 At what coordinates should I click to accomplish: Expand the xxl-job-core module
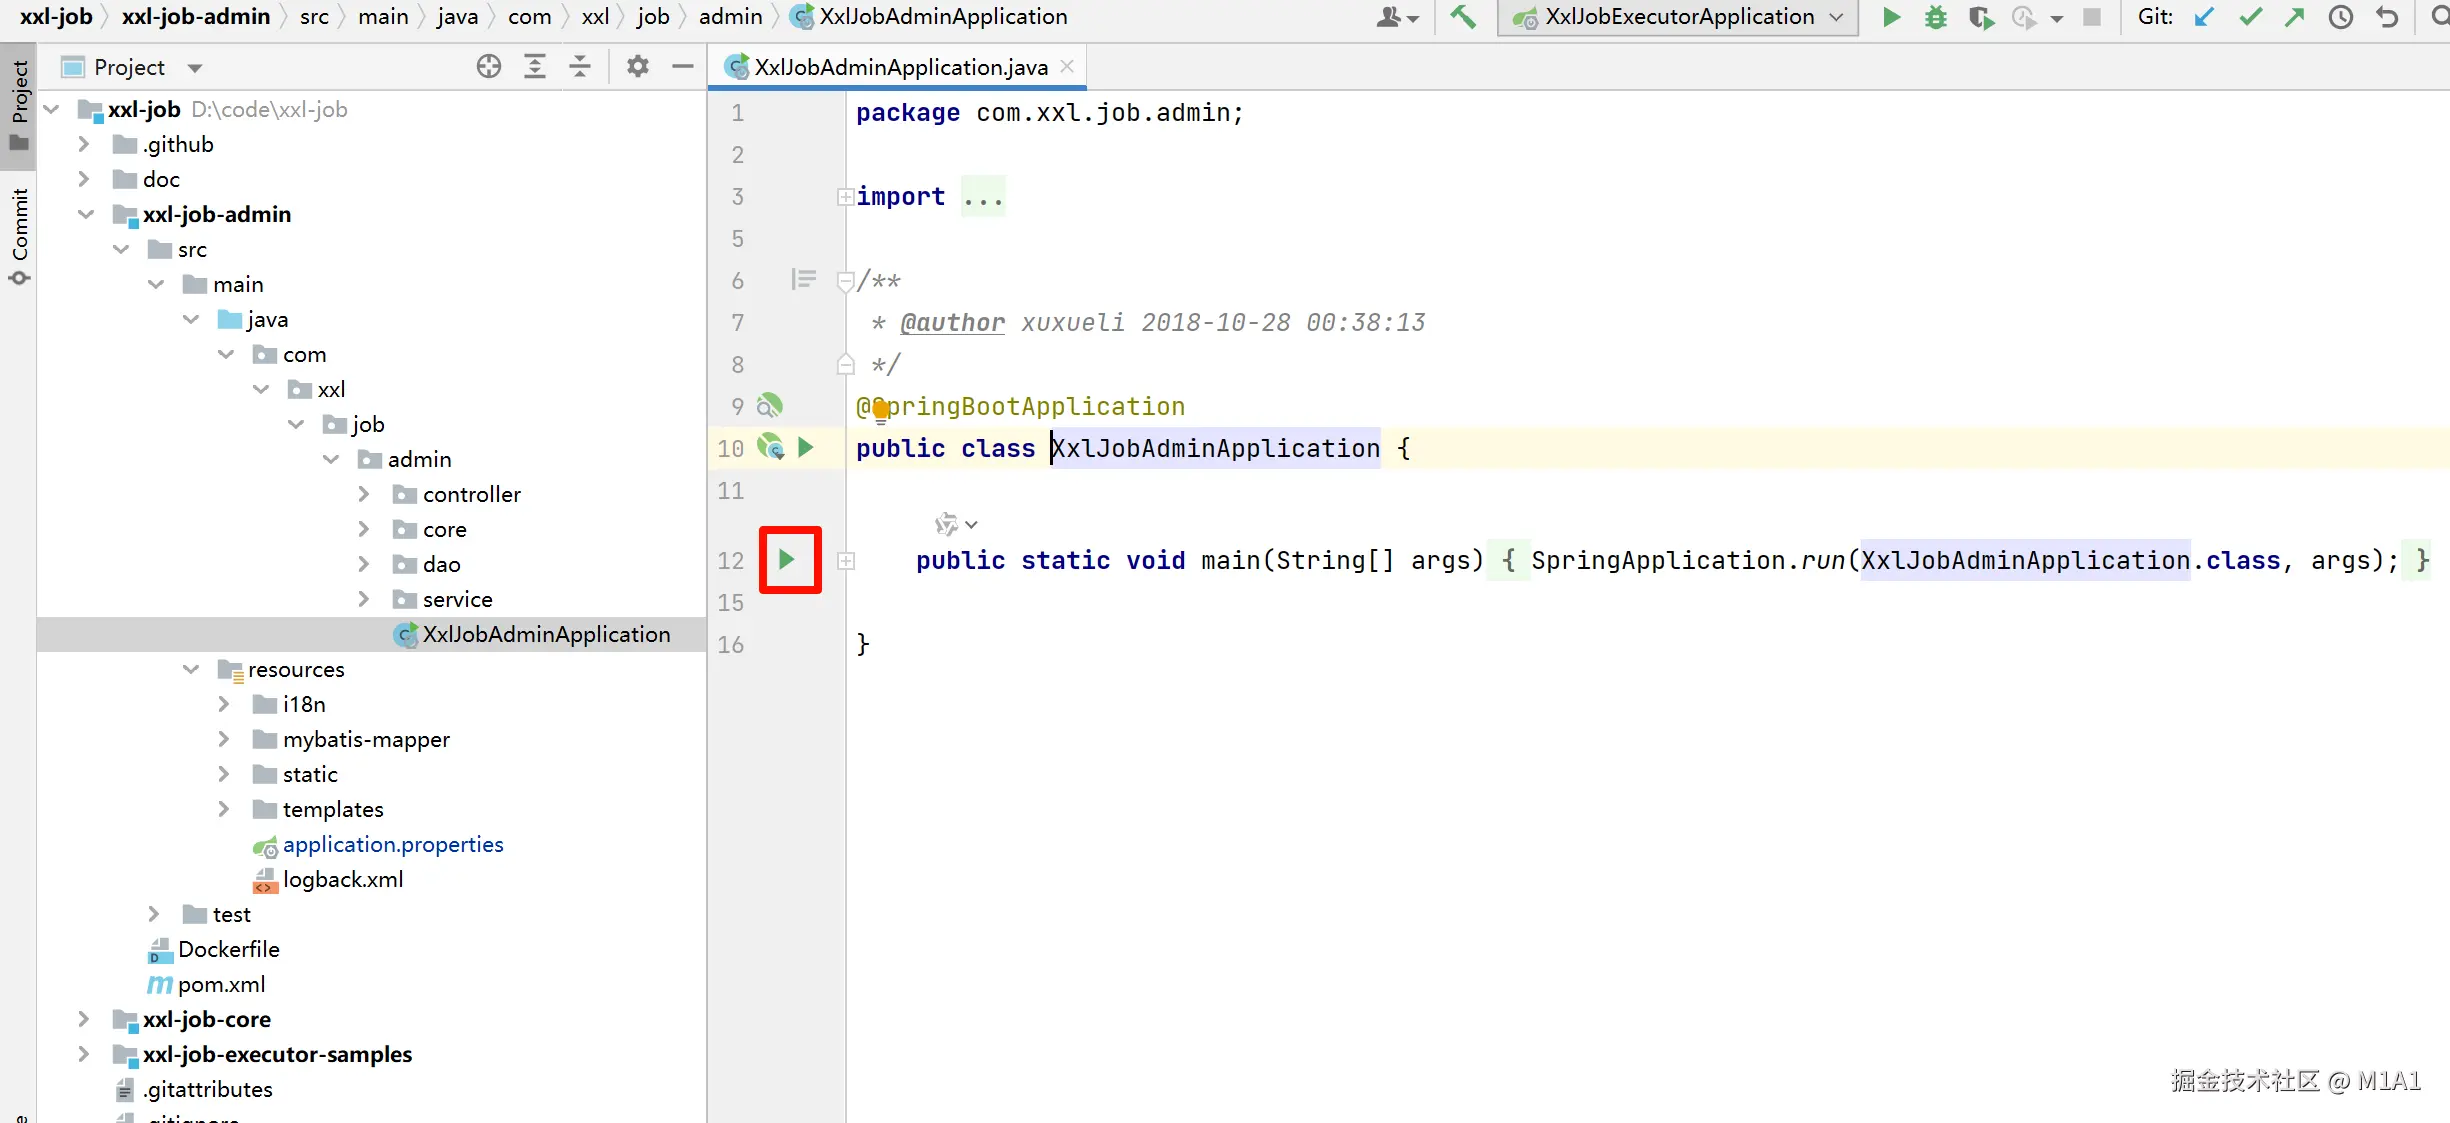(x=84, y=1019)
